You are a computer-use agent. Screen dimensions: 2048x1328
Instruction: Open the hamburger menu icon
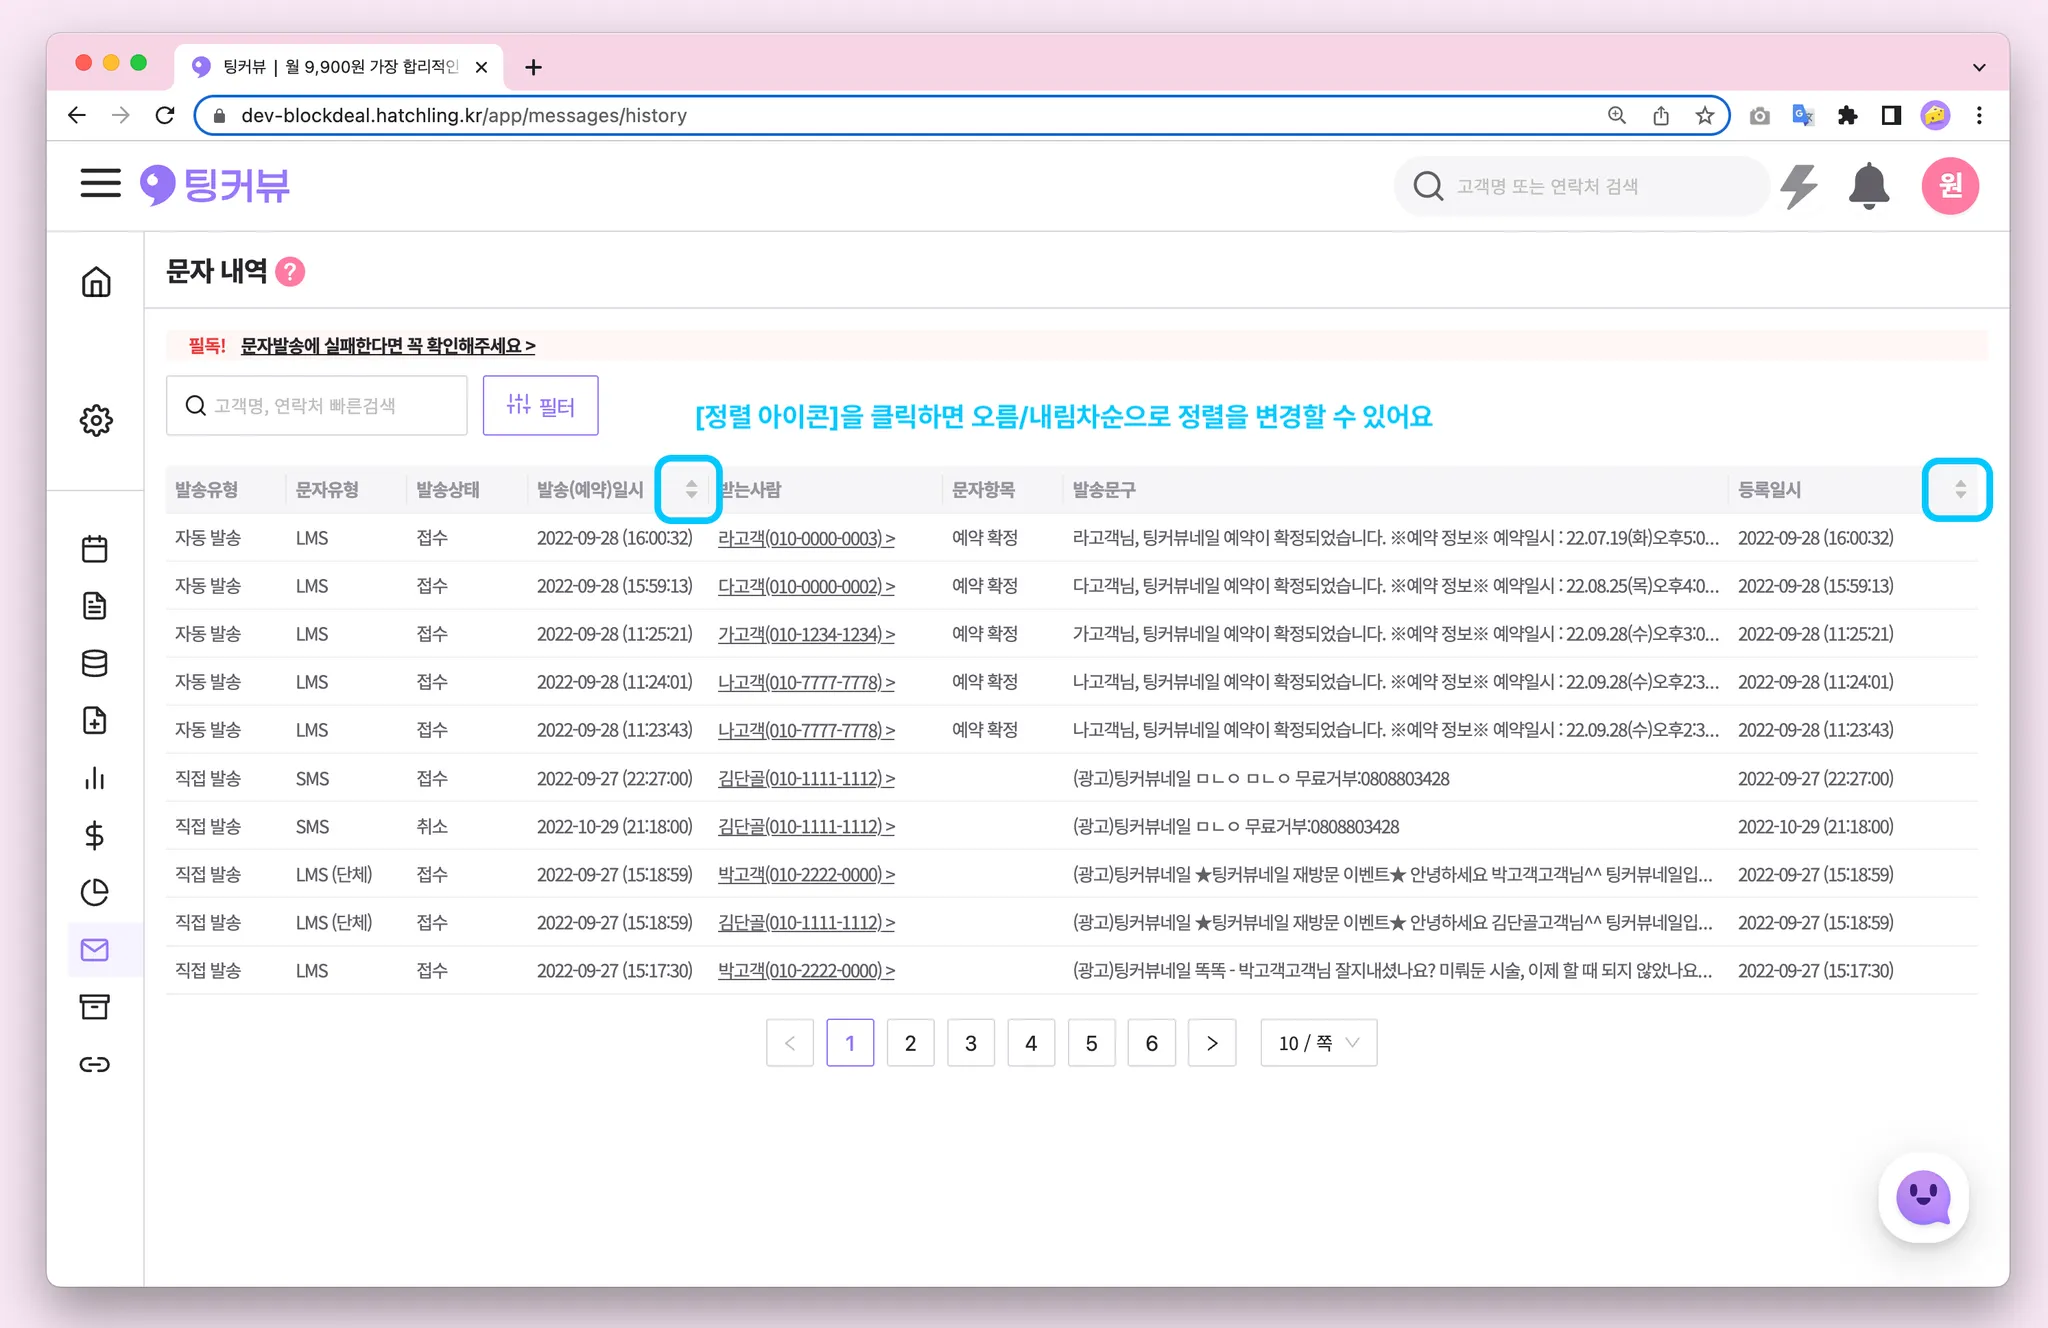tap(100, 184)
